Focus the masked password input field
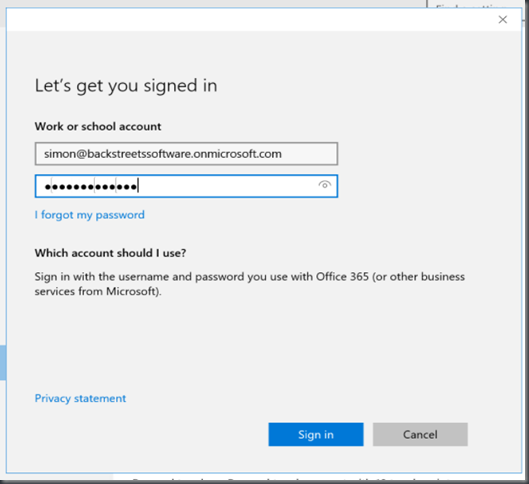529x484 pixels. tap(186, 186)
